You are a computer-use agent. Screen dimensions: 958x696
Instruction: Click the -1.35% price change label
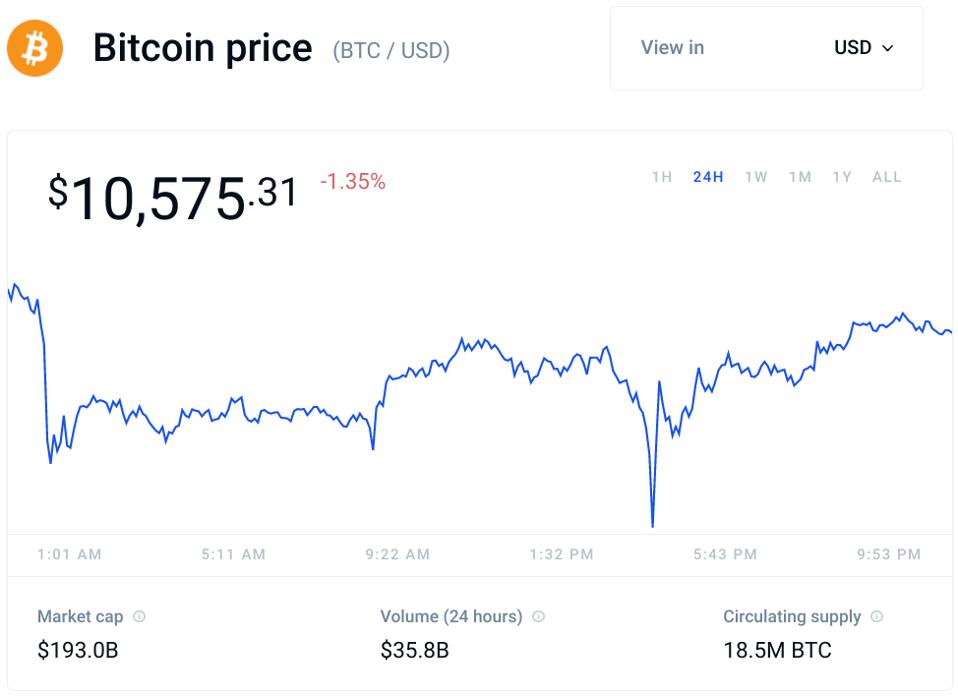353,182
